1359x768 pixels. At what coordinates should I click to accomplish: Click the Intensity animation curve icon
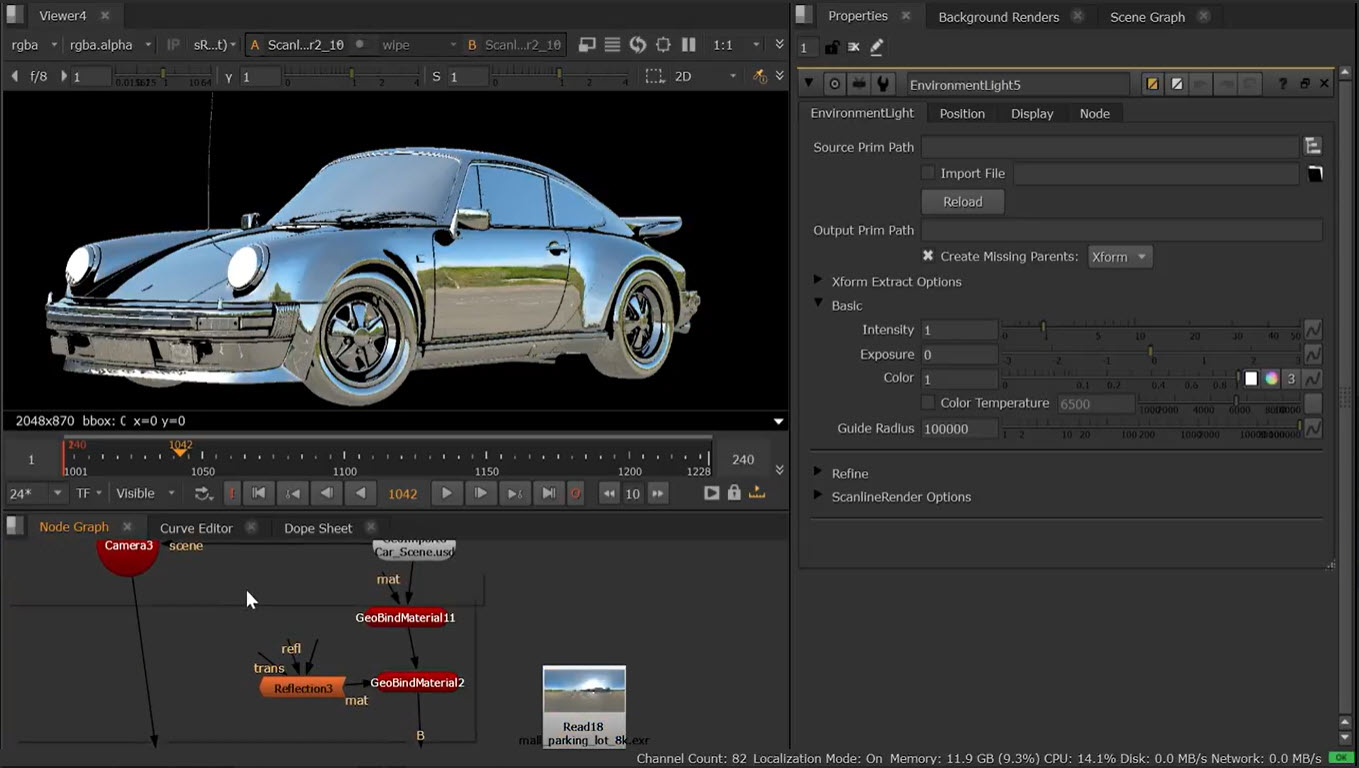click(1313, 330)
